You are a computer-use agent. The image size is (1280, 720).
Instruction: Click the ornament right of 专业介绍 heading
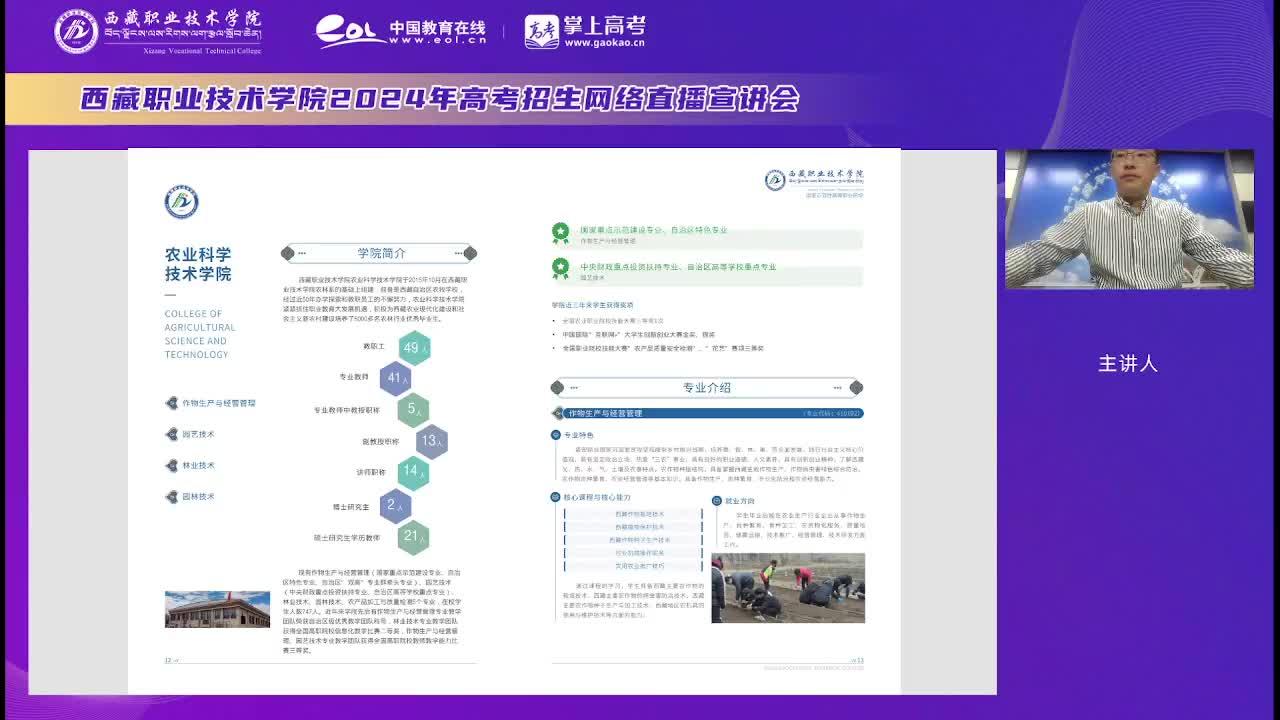pyautogui.click(x=856, y=388)
